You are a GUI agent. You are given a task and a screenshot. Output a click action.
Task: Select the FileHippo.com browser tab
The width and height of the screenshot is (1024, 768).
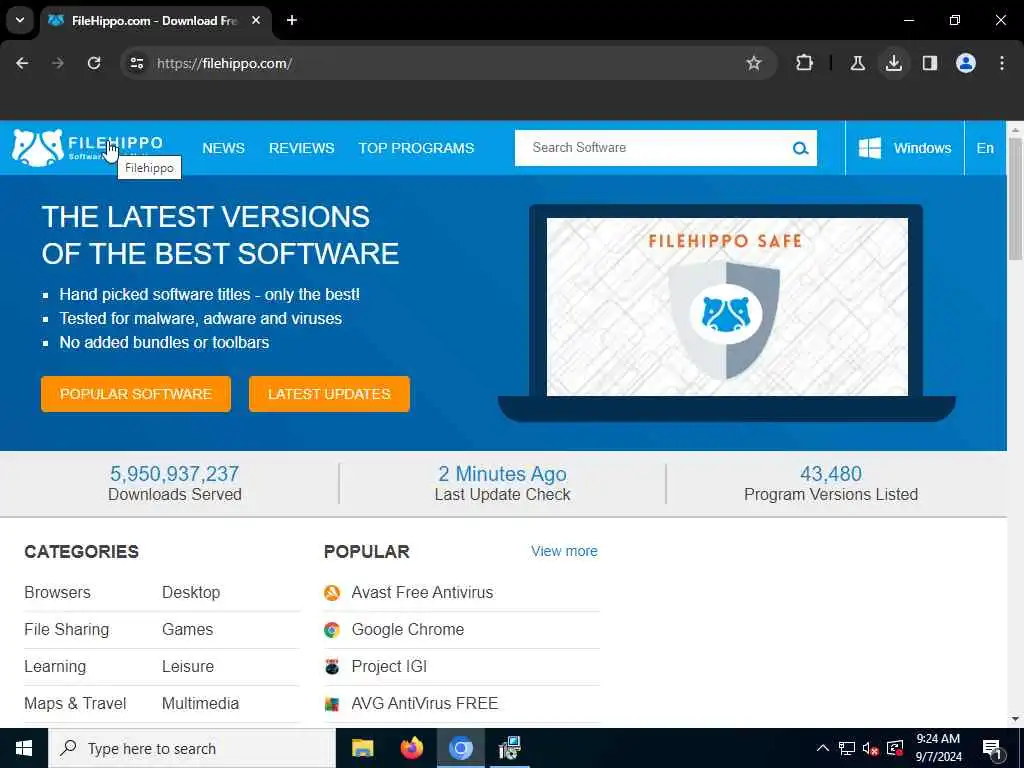(154, 21)
